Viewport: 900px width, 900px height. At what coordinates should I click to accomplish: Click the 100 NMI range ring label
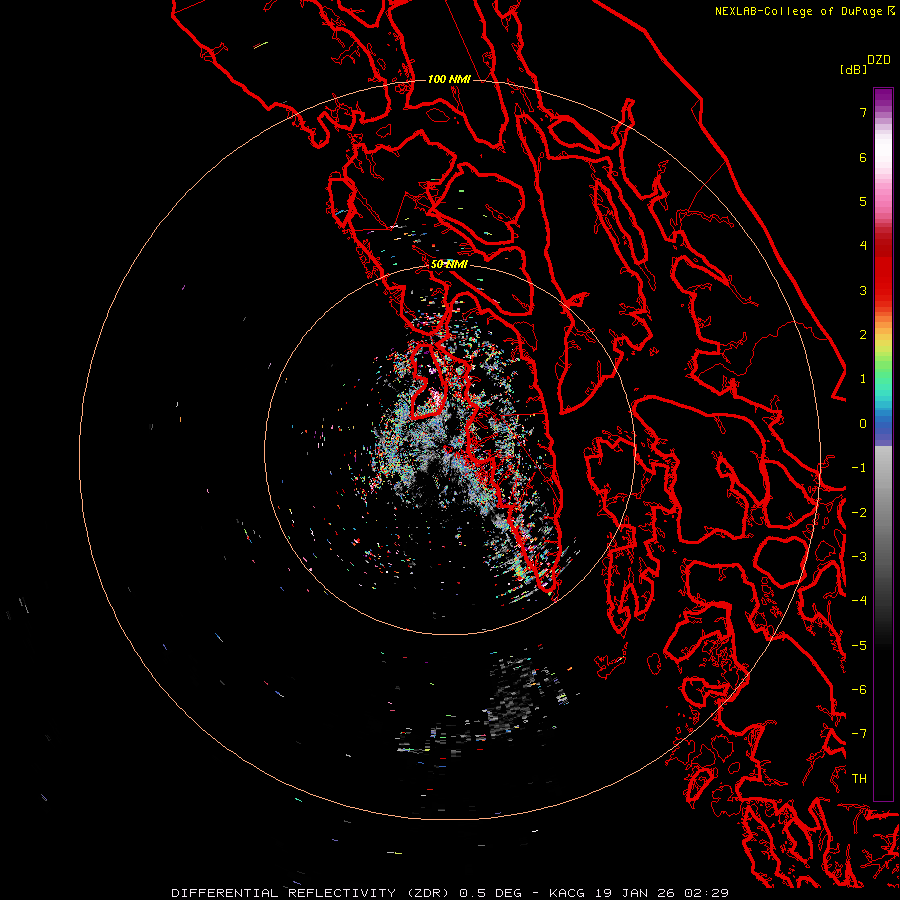(x=449, y=79)
